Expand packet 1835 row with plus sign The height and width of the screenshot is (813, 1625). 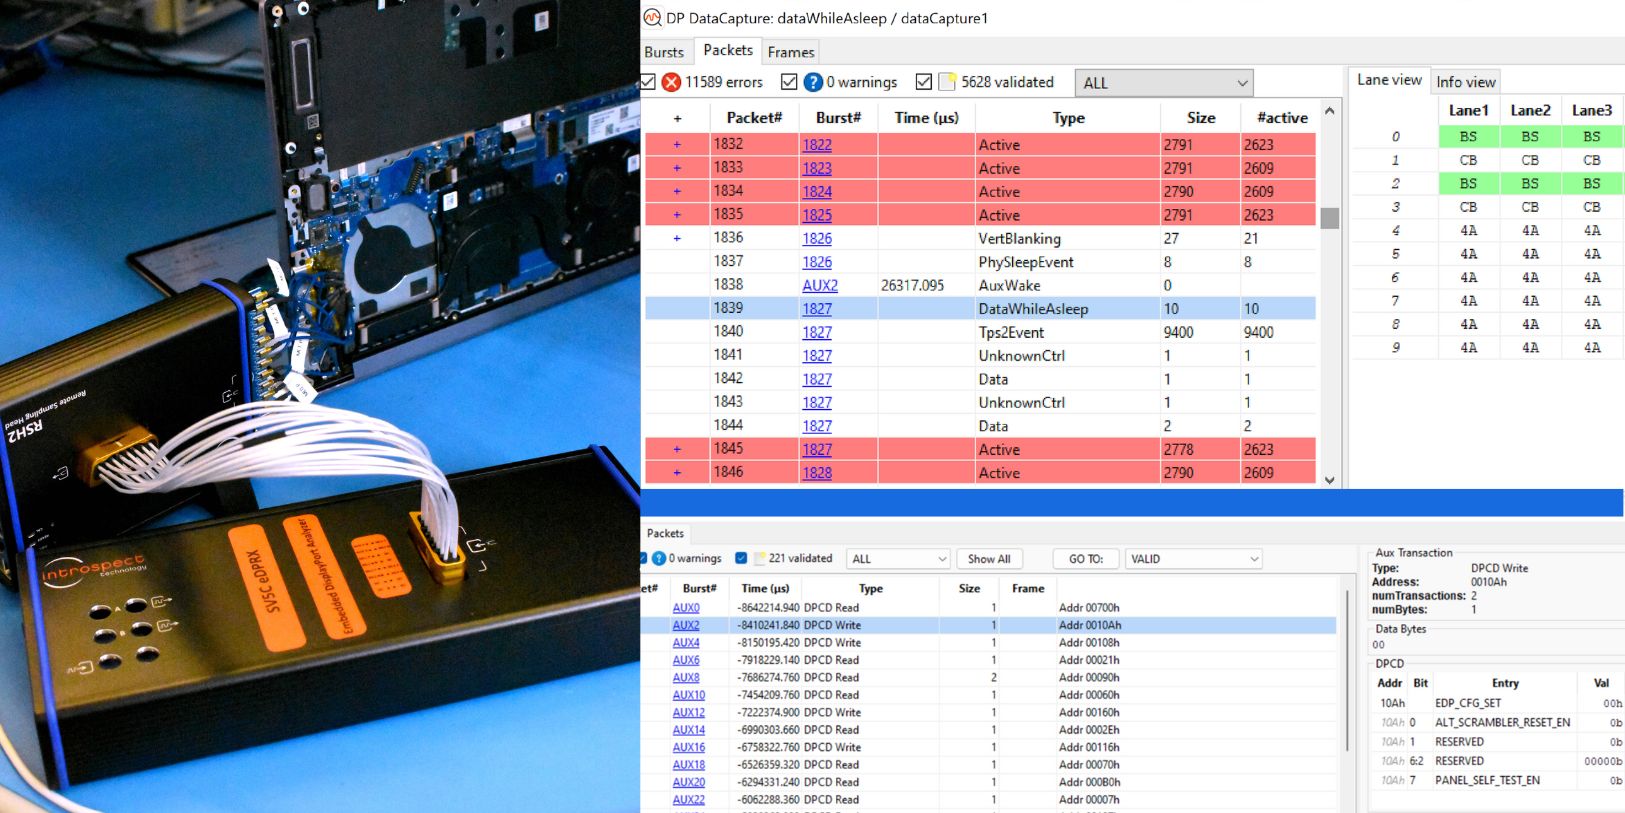coord(677,215)
